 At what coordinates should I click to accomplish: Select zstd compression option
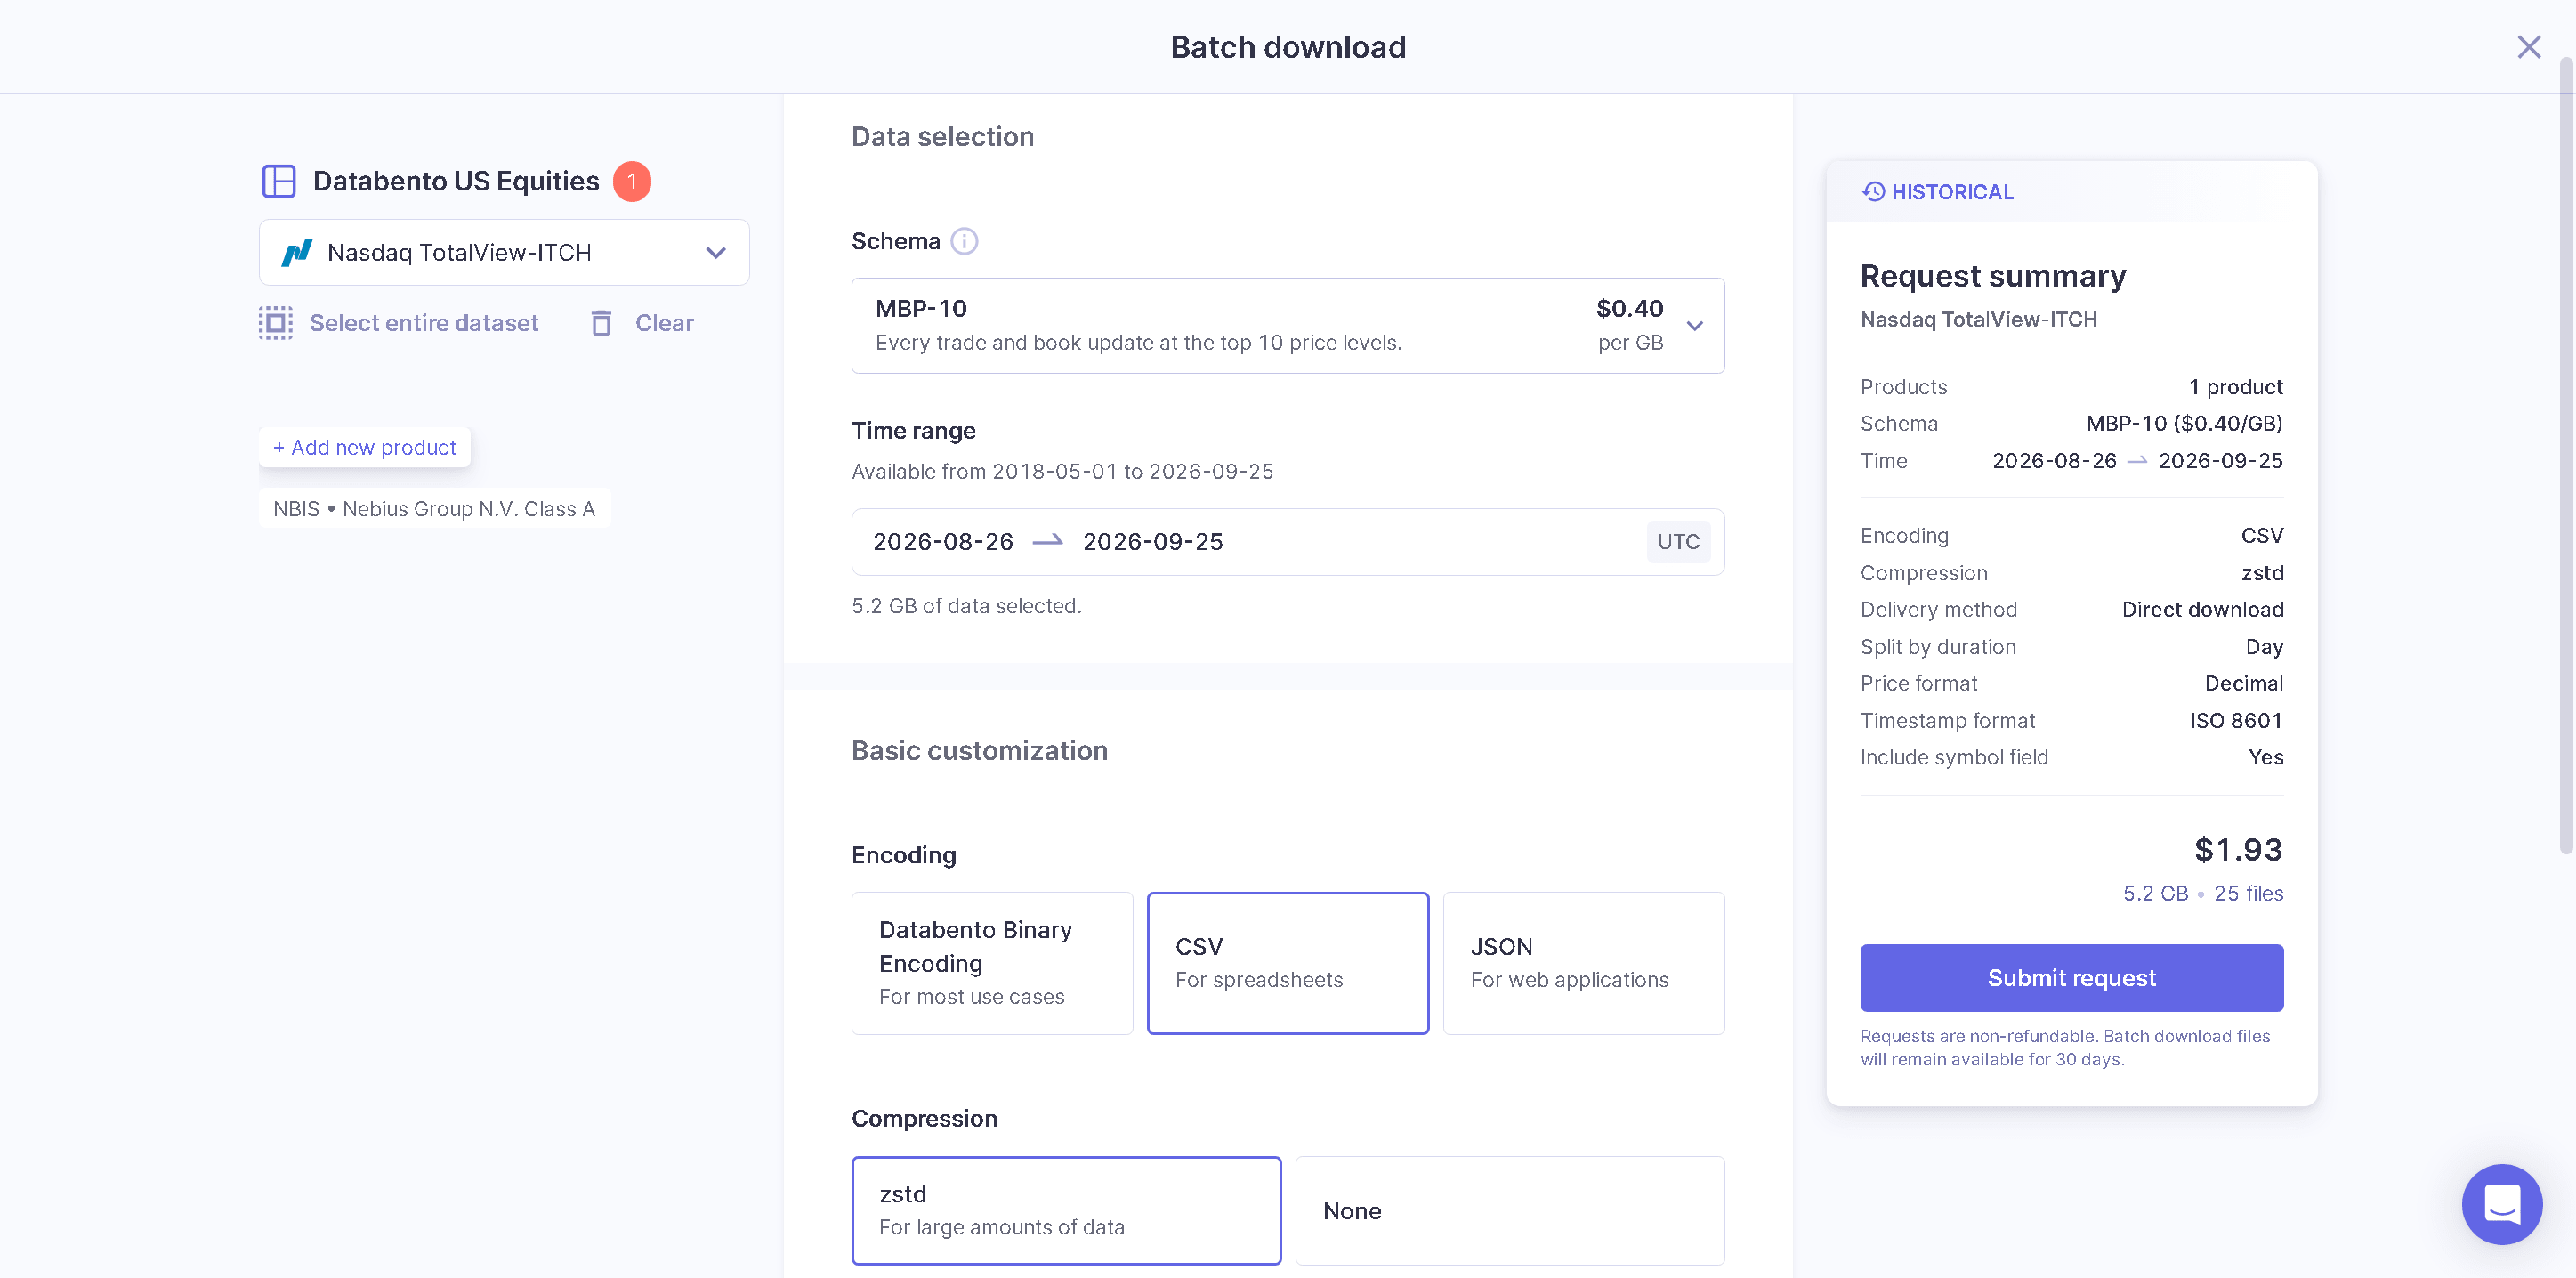(1066, 1210)
